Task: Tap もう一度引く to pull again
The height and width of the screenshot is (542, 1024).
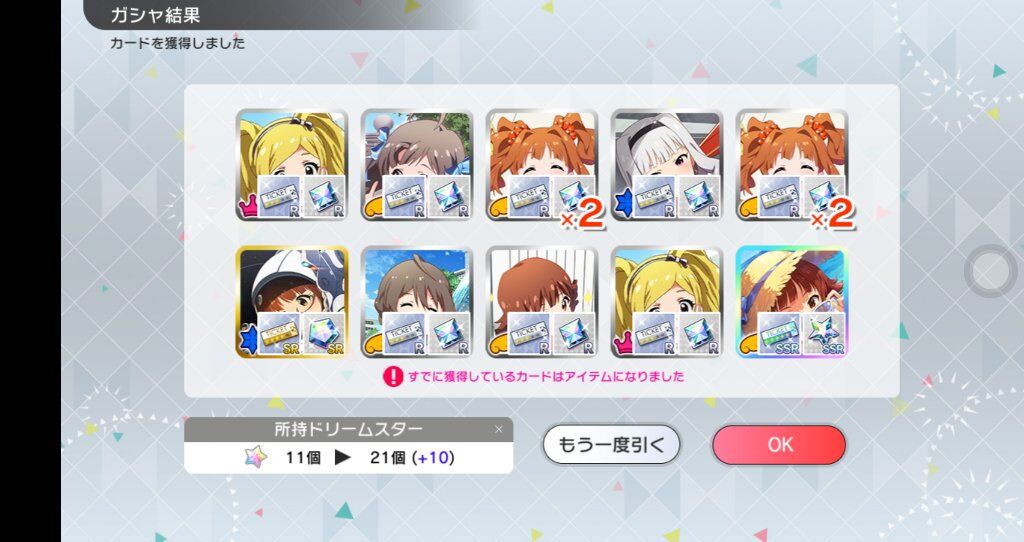Action: coord(611,445)
